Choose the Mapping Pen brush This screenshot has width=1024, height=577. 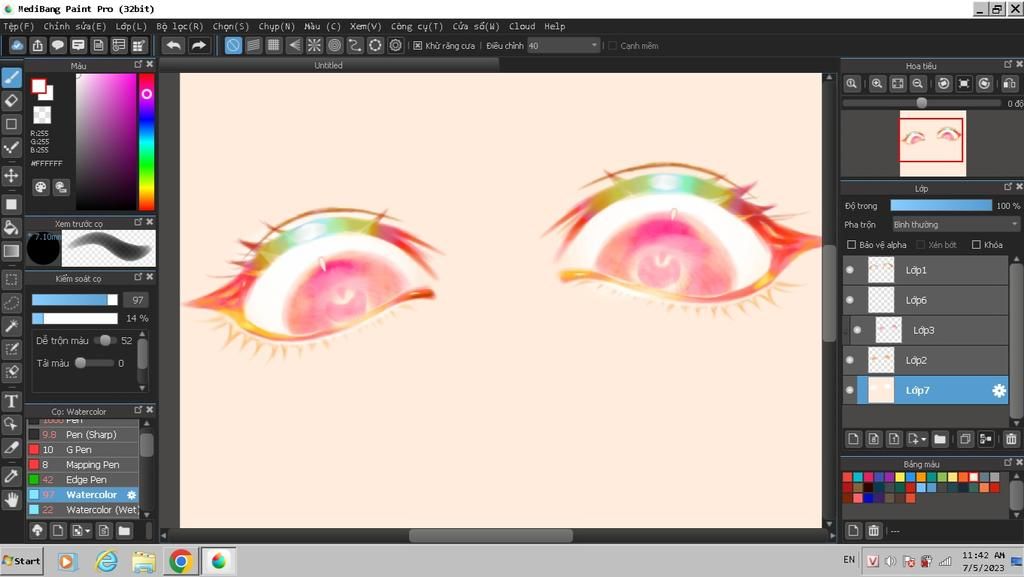tap(92, 465)
